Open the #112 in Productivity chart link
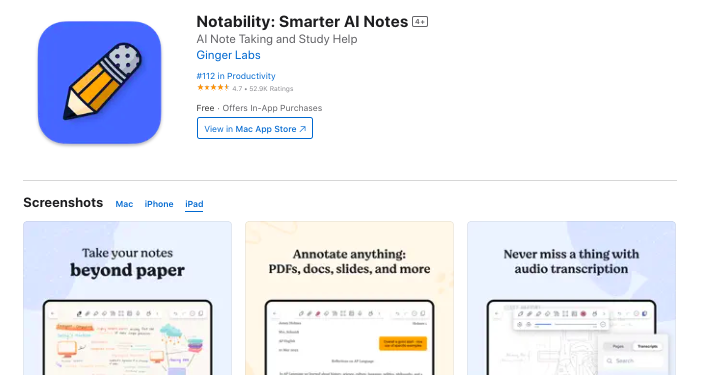The height and width of the screenshot is (375, 702). point(236,76)
